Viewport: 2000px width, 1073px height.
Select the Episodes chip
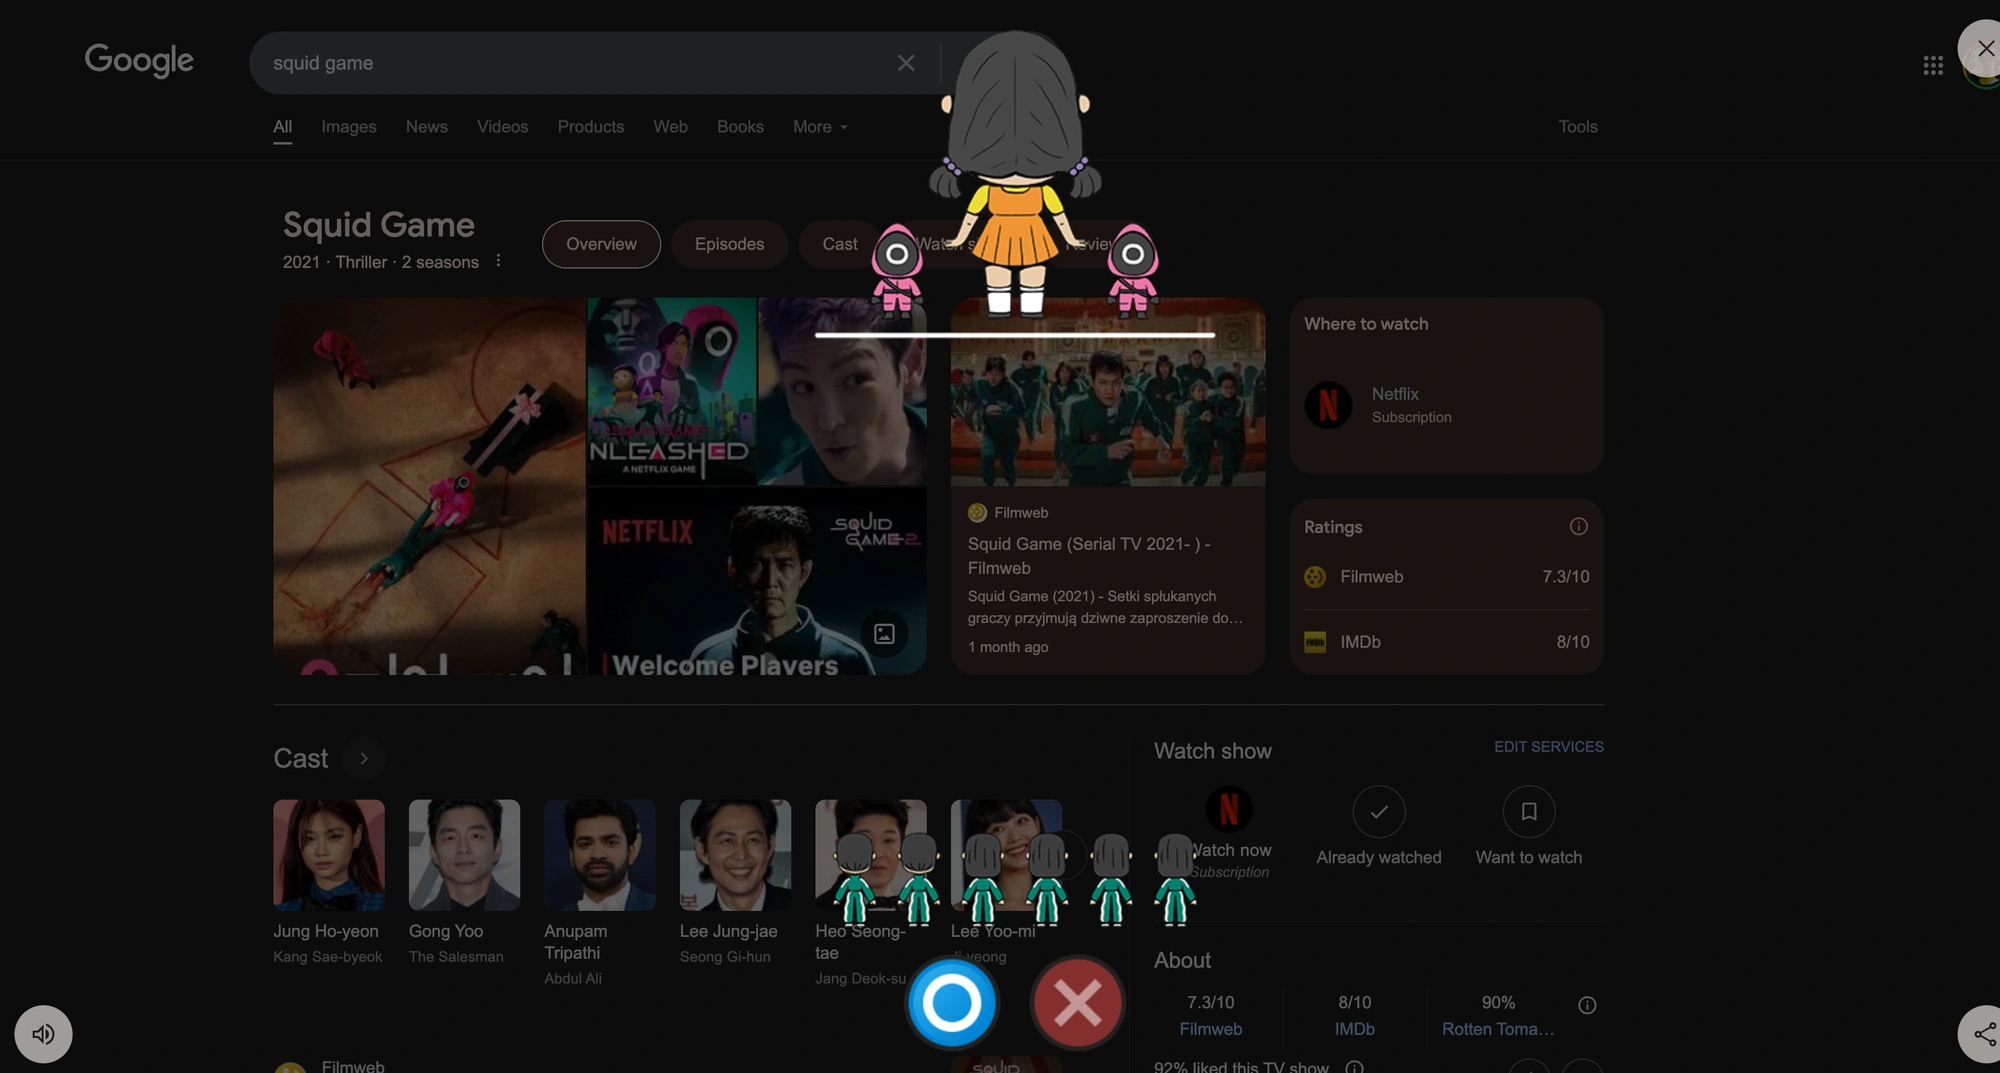(x=729, y=244)
